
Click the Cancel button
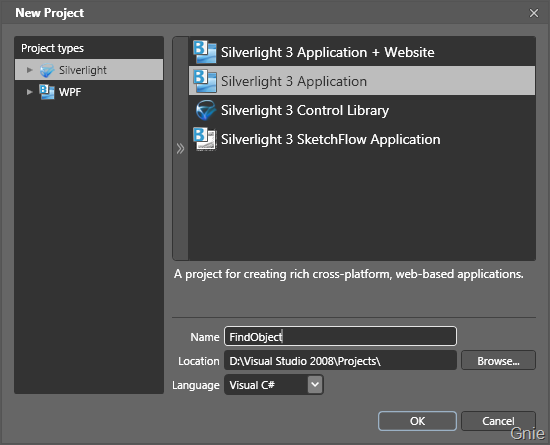(498, 421)
